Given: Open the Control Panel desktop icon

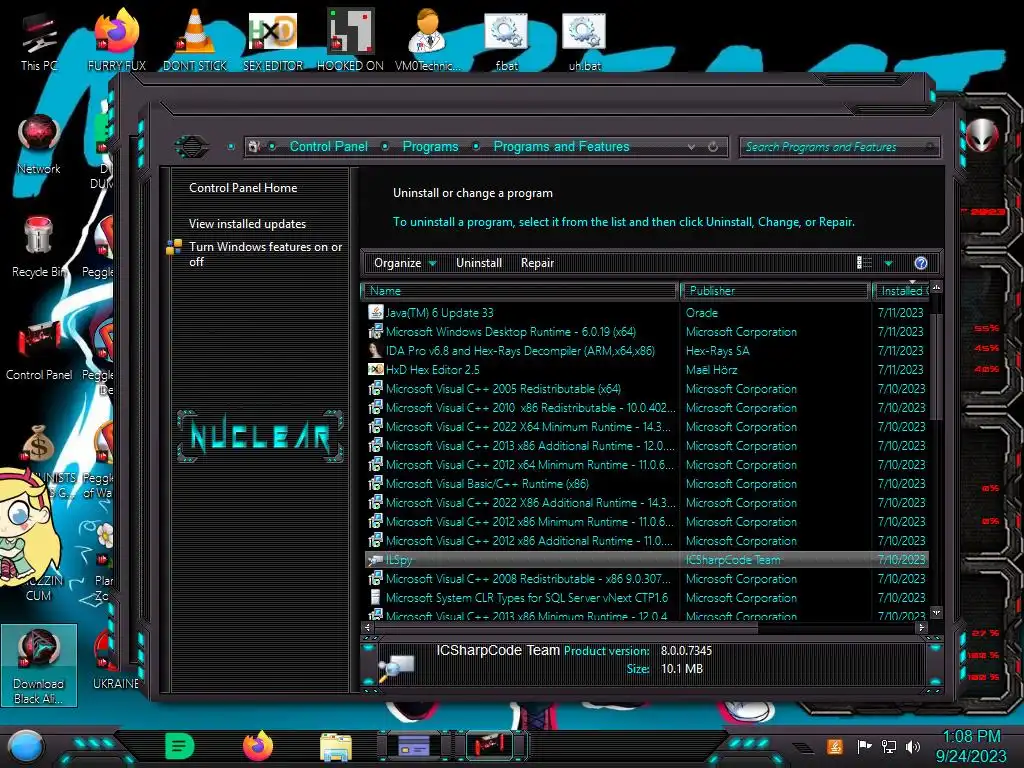Looking at the screenshot, I should (39, 350).
